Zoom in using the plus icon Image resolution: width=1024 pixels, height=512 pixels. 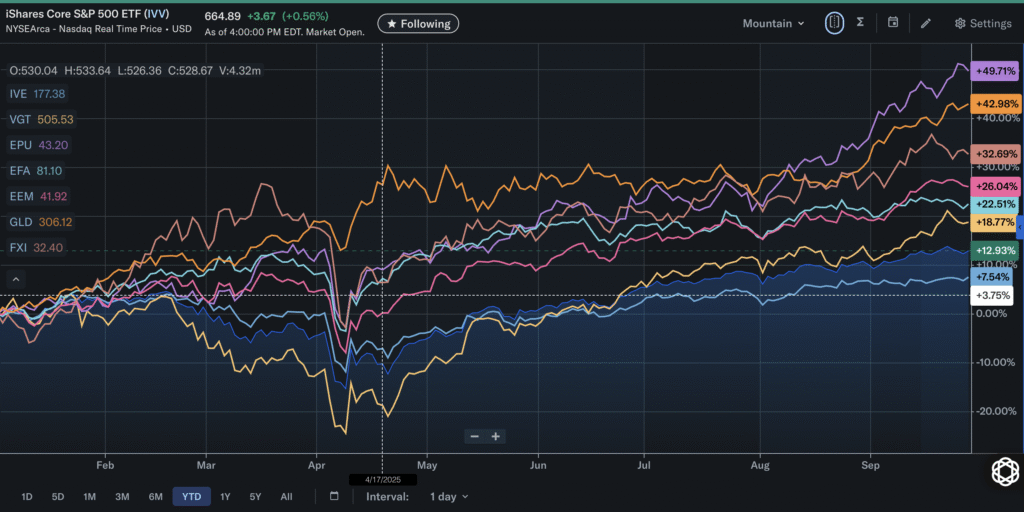pyautogui.click(x=496, y=436)
